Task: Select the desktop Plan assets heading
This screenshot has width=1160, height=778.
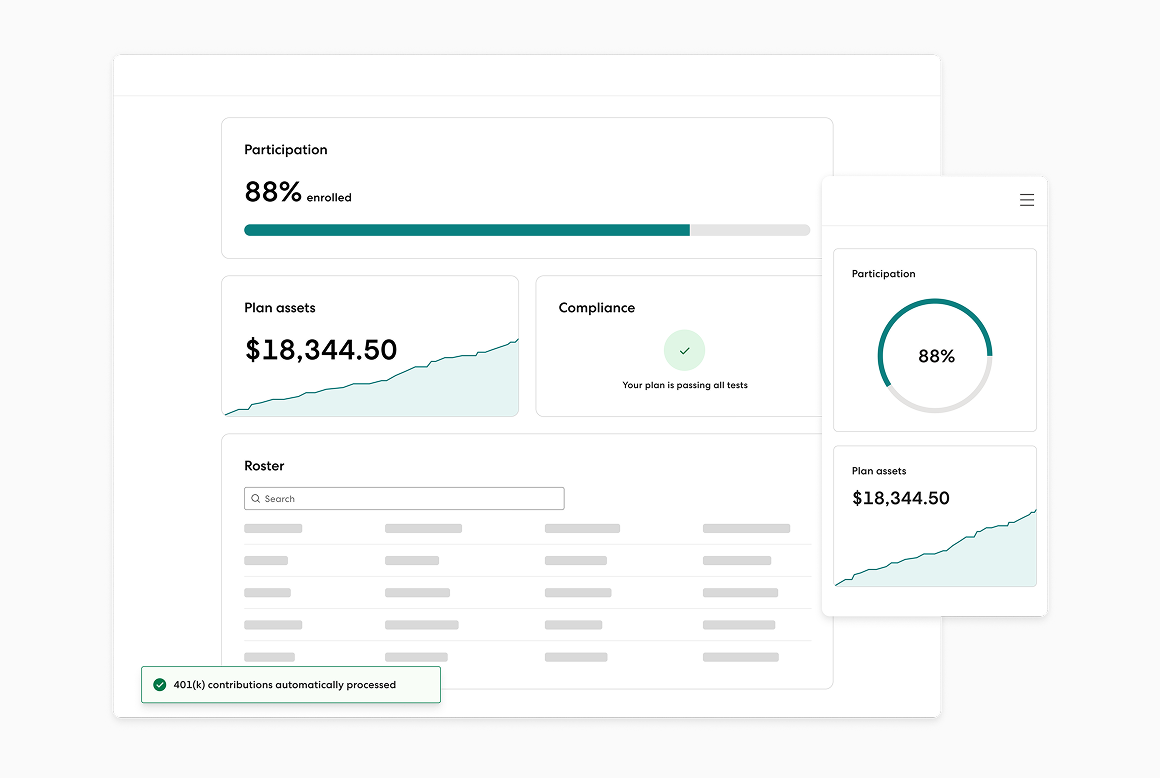Action: coord(279,308)
